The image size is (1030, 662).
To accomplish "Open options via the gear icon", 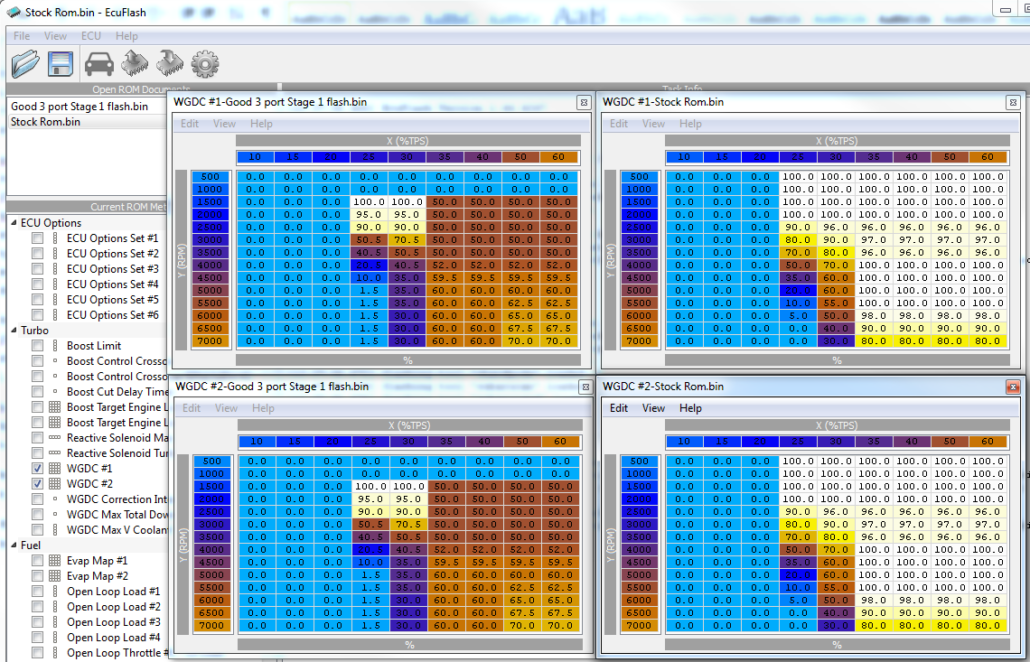I will [x=205, y=65].
